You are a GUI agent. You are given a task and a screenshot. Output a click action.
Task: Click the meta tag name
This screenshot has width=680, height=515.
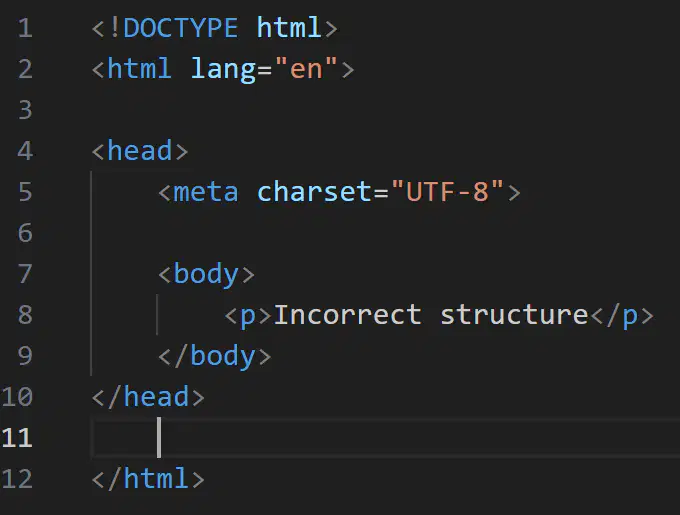206,192
